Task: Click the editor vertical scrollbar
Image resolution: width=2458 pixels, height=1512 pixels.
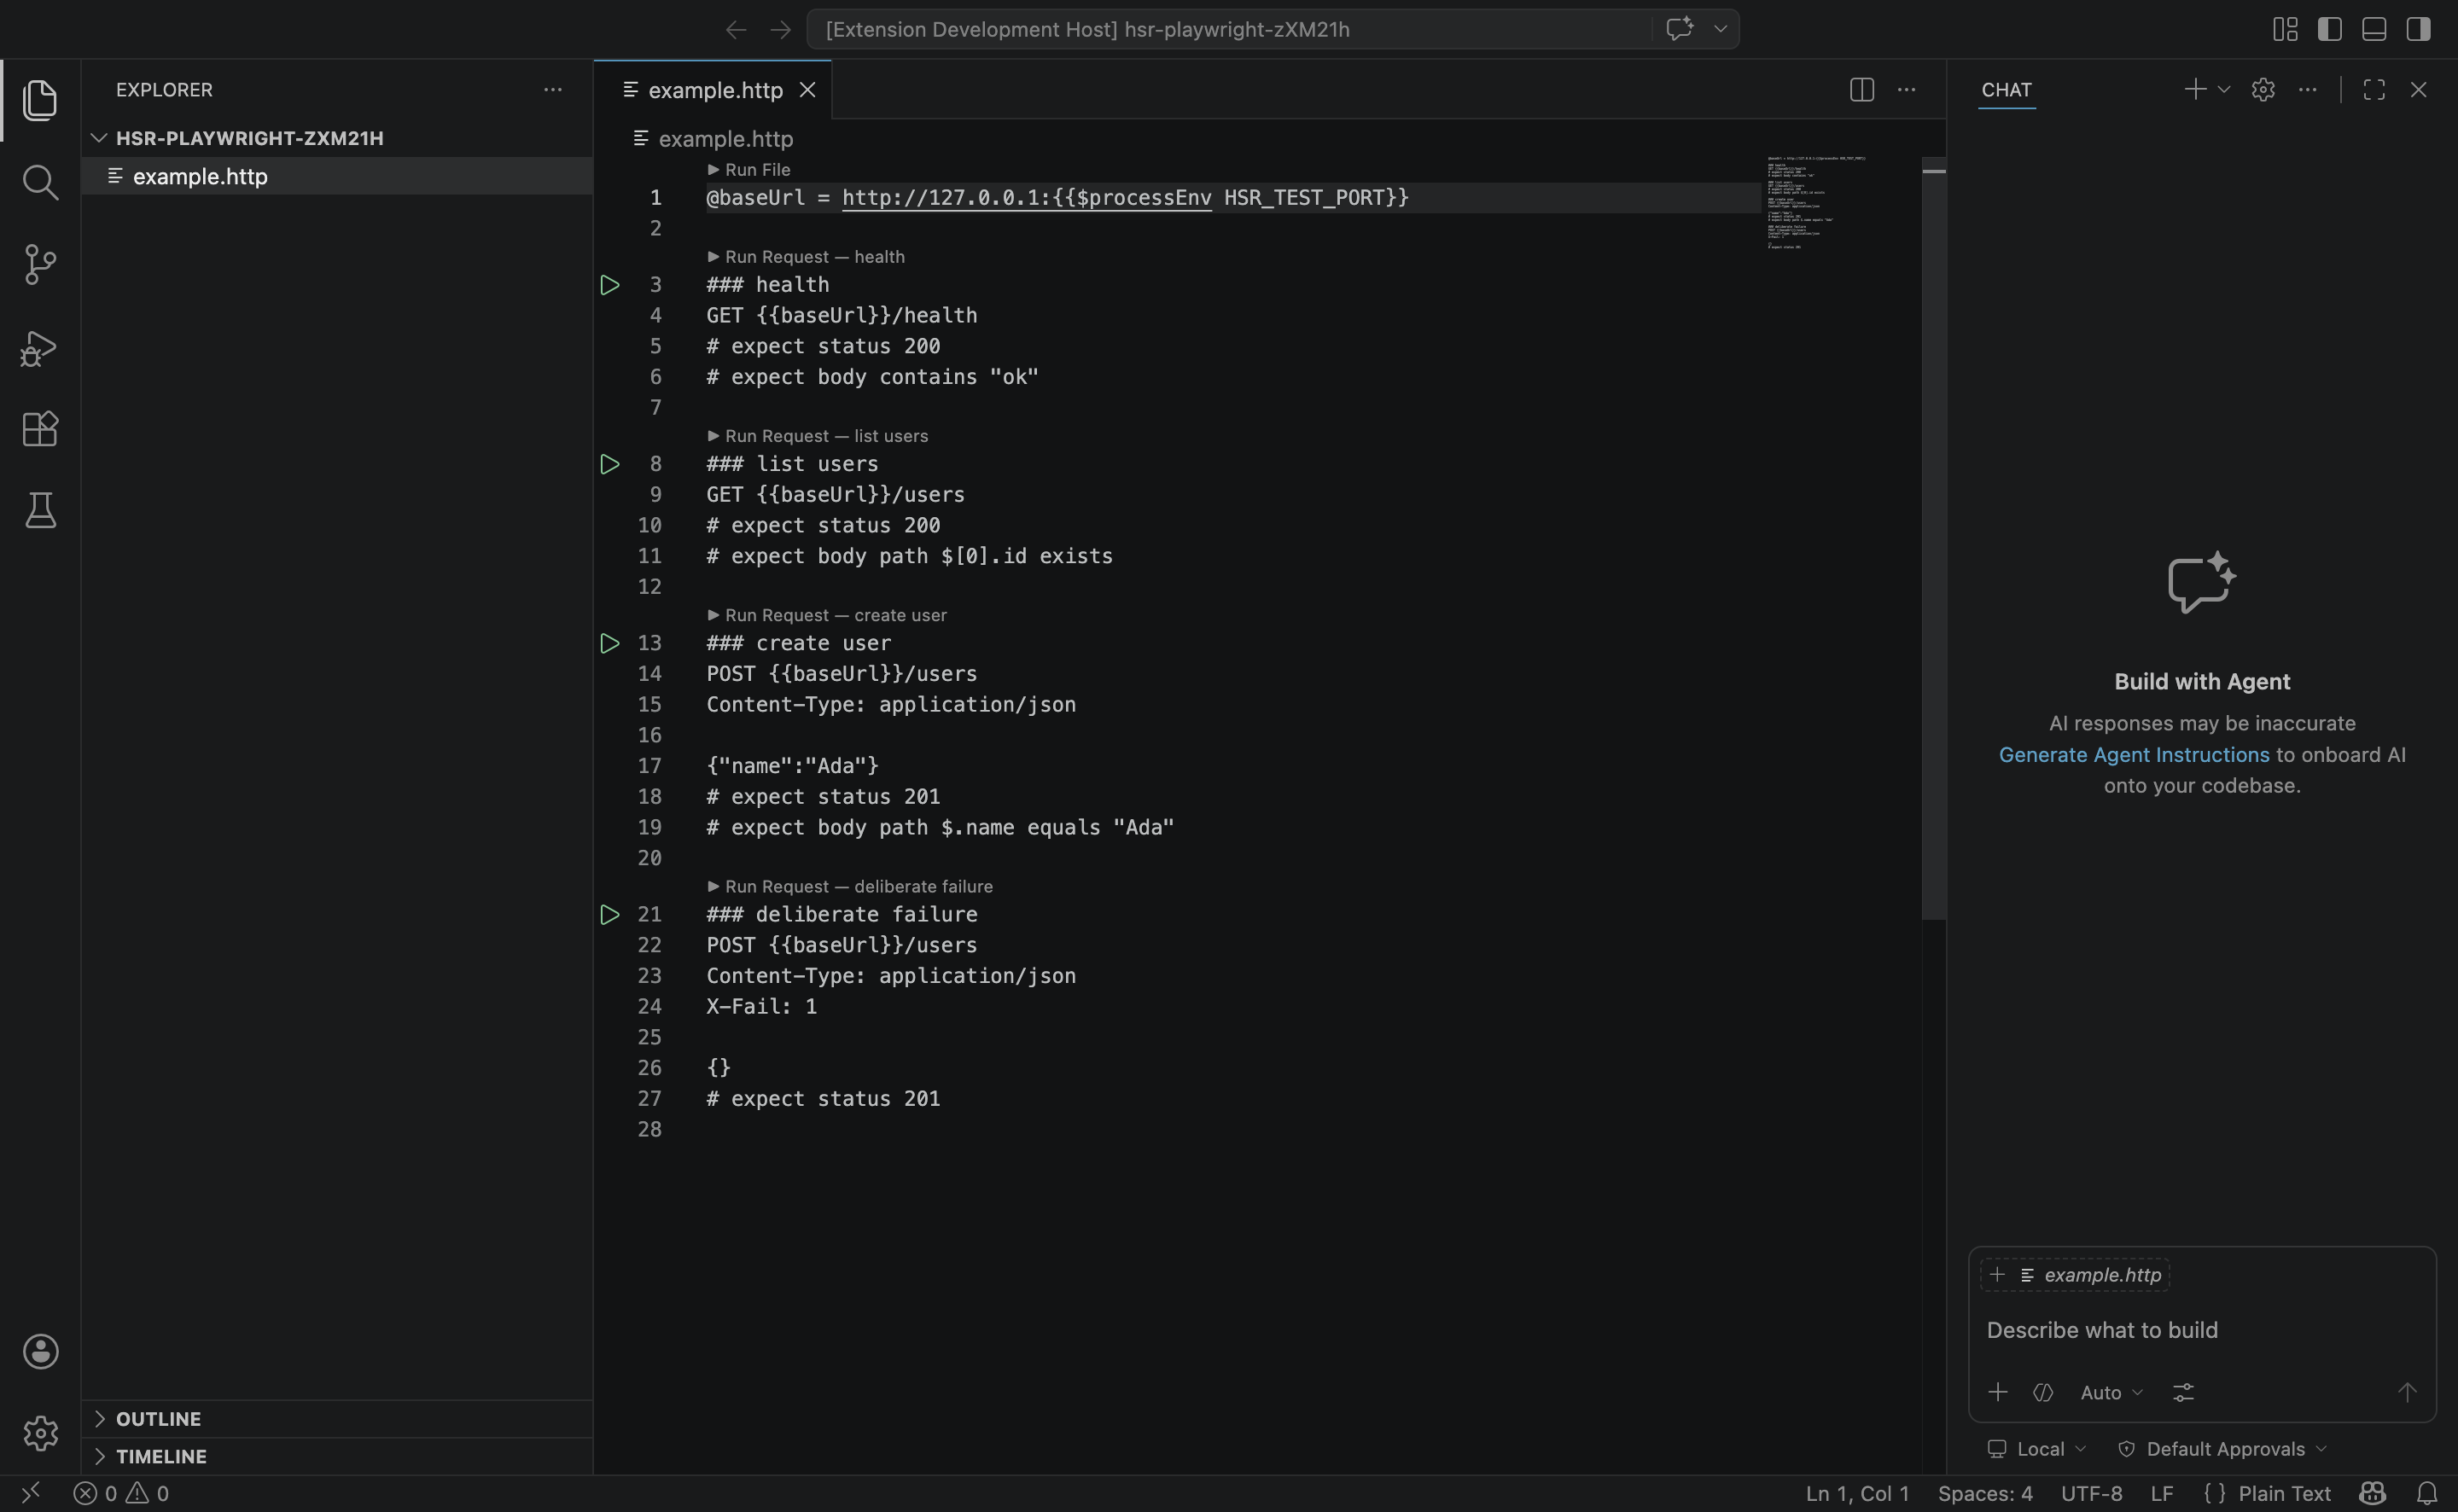Action: [1934, 538]
